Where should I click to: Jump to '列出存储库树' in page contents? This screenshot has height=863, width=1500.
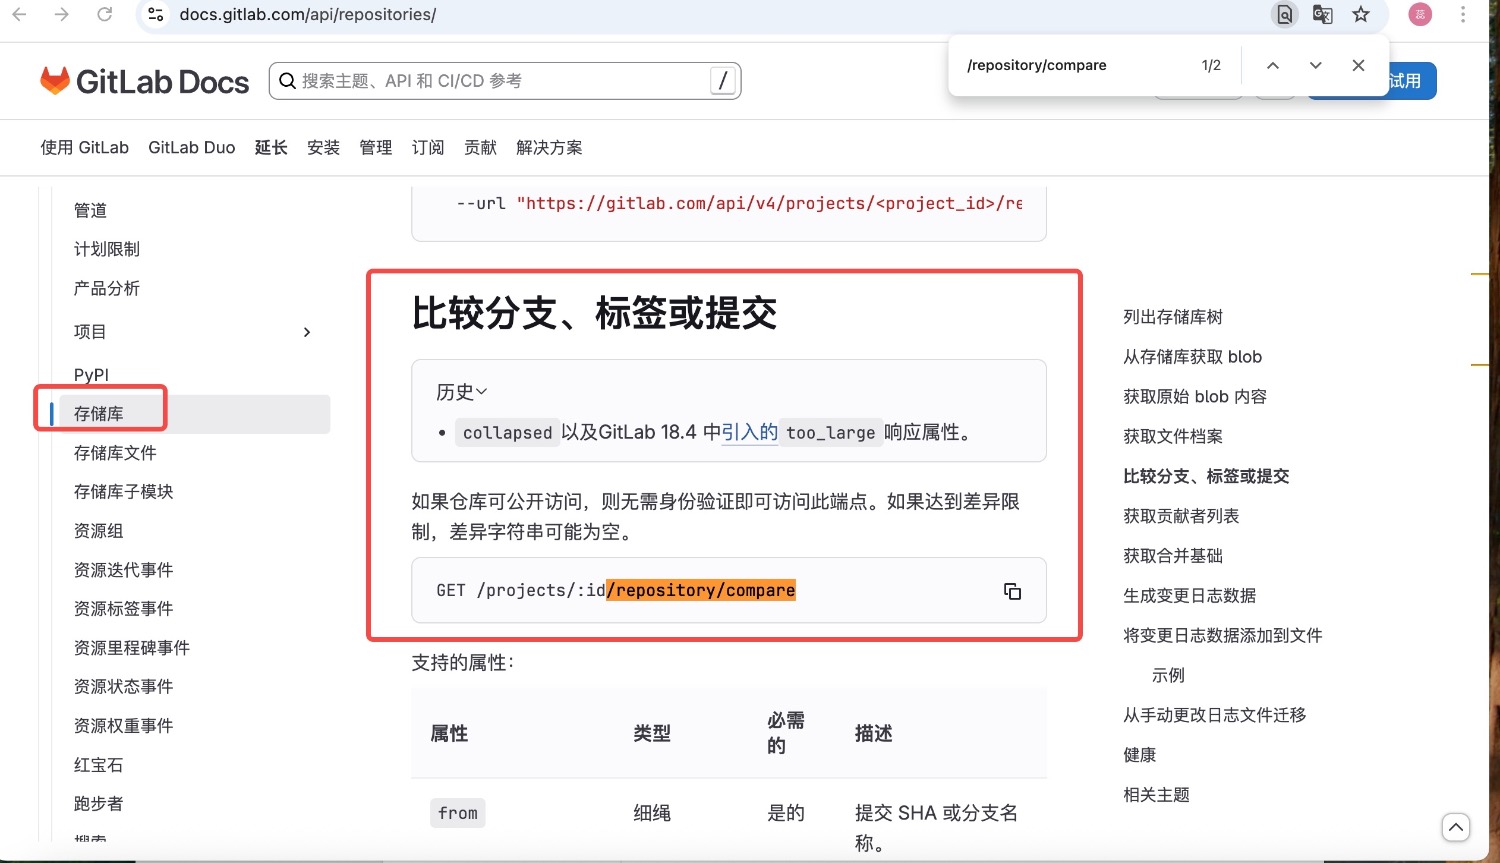pyautogui.click(x=1173, y=317)
